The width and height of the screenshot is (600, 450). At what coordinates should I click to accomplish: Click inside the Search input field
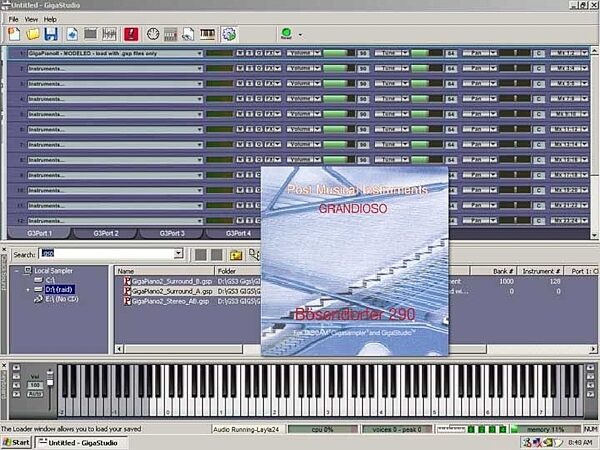(x=107, y=253)
